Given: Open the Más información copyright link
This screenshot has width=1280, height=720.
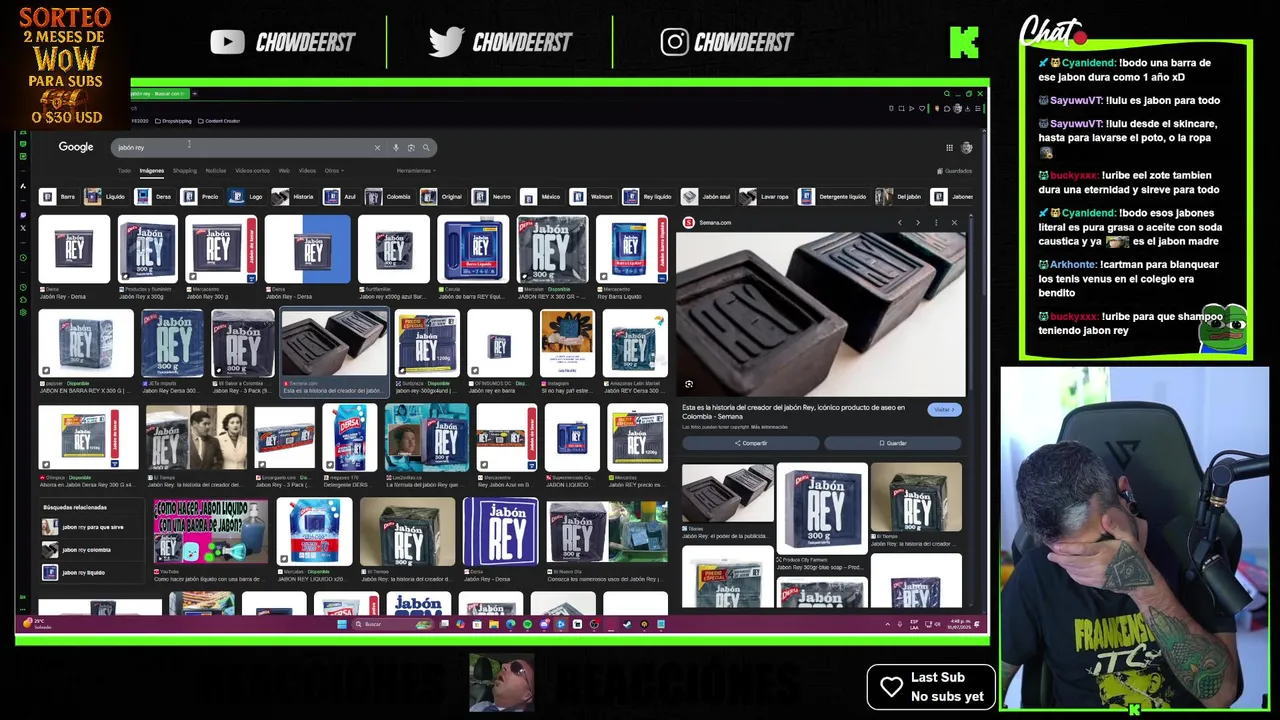Looking at the screenshot, I should coord(768,427).
